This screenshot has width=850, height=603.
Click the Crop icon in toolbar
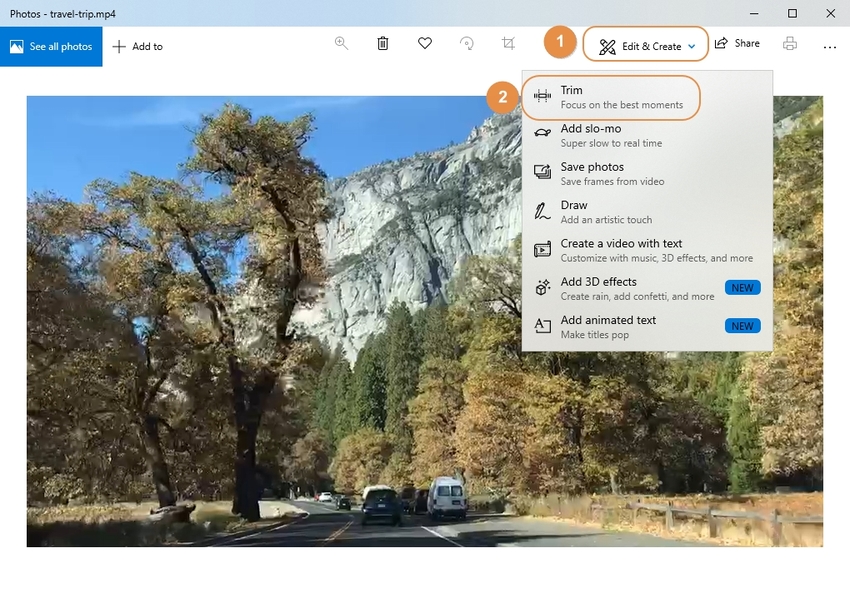[x=509, y=44]
